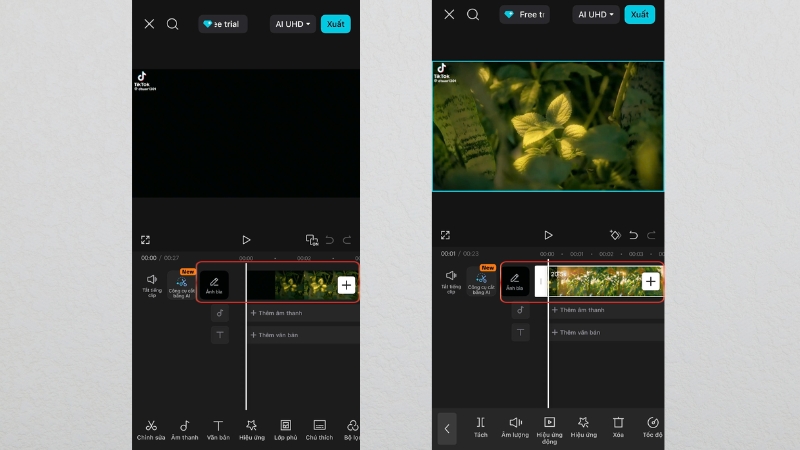The height and width of the screenshot is (450, 800).
Task: Tap Ảnh bìa cover button on right screen
Action: click(515, 282)
